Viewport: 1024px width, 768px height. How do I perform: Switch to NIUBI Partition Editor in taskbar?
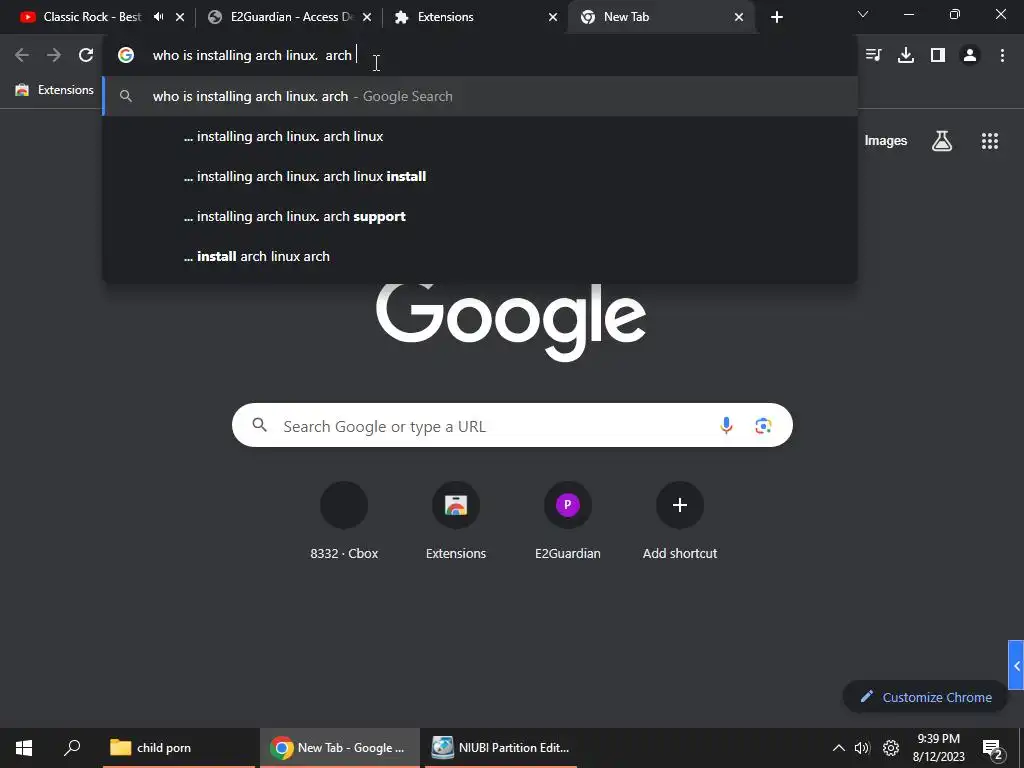pos(501,748)
